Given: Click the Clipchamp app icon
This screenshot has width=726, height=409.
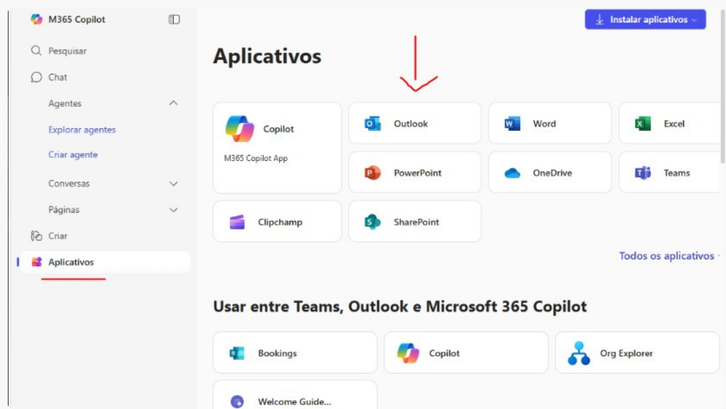Looking at the screenshot, I should click(x=237, y=222).
